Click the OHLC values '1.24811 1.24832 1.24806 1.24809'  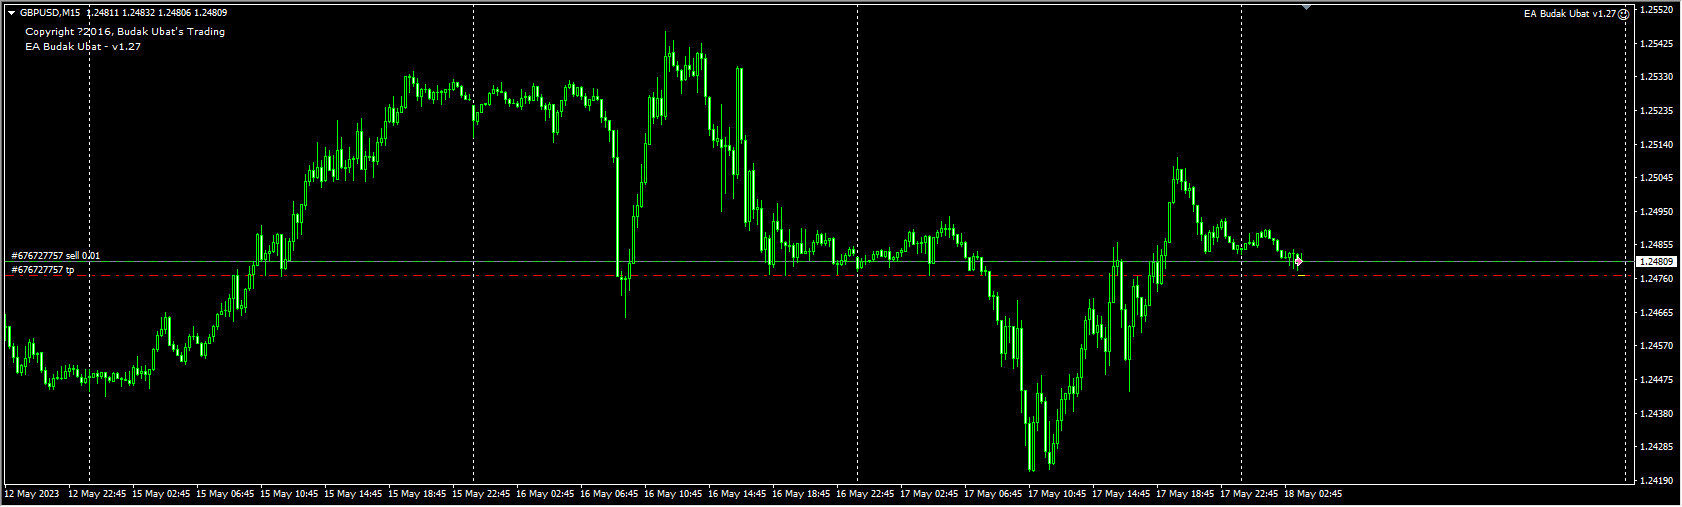(157, 13)
